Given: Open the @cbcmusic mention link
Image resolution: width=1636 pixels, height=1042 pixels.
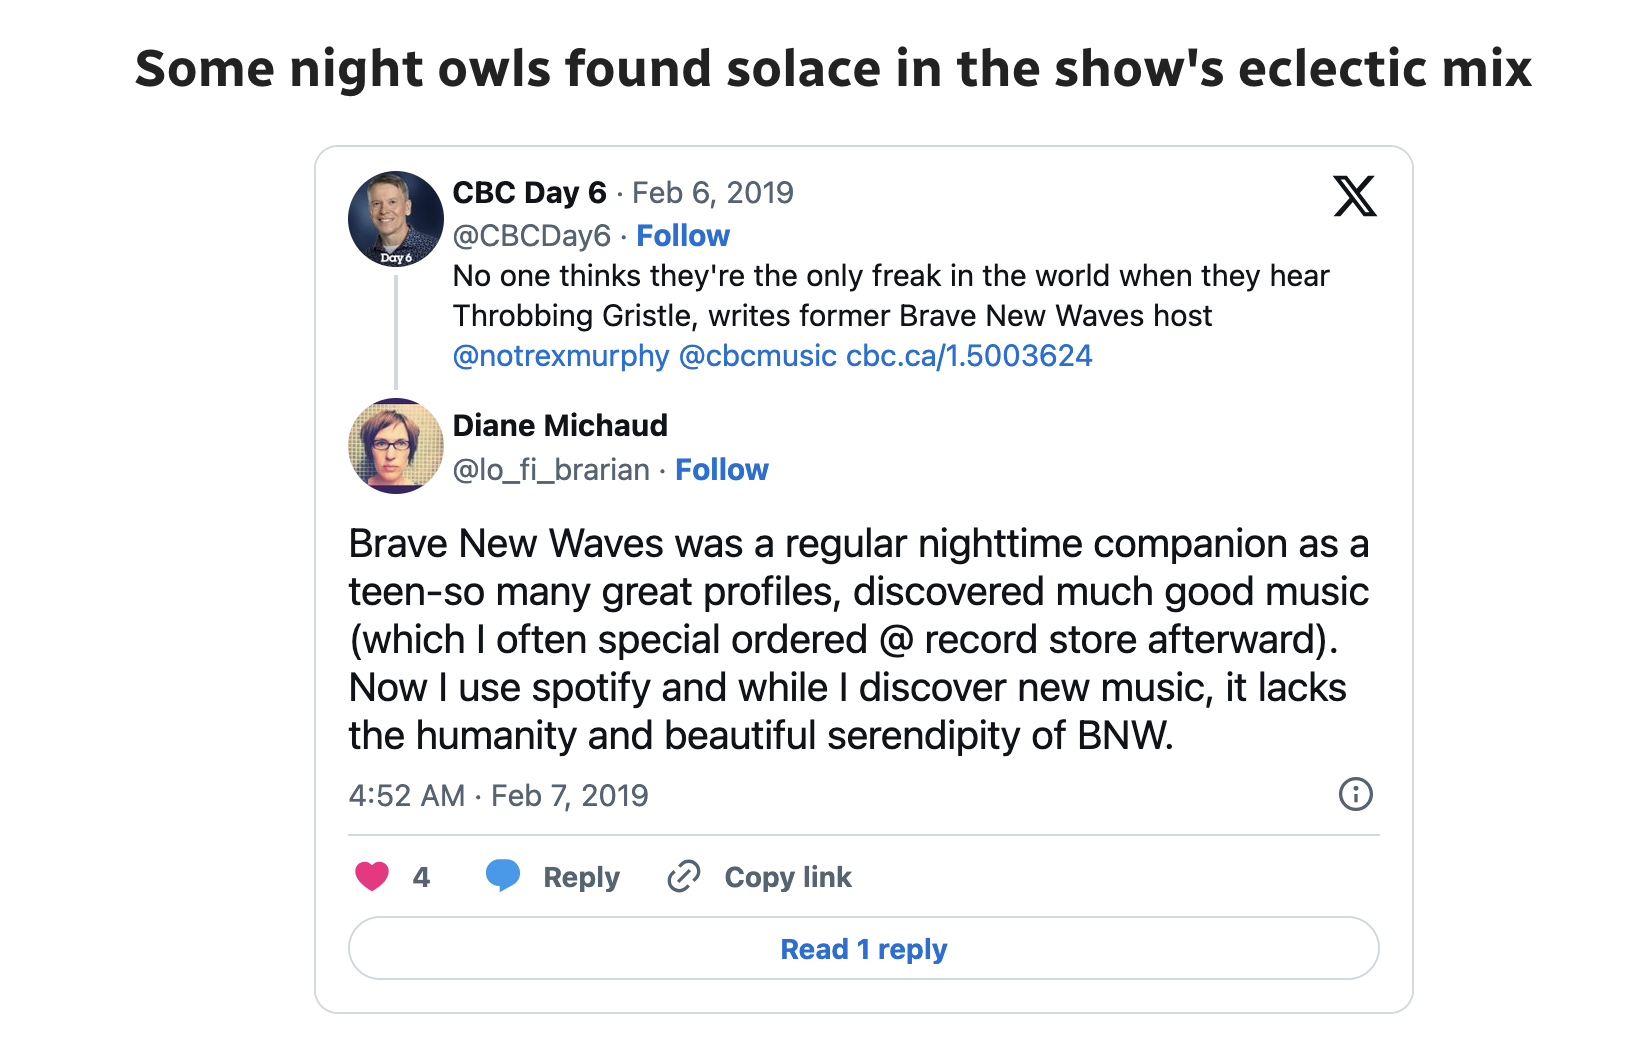Looking at the screenshot, I should (x=758, y=356).
